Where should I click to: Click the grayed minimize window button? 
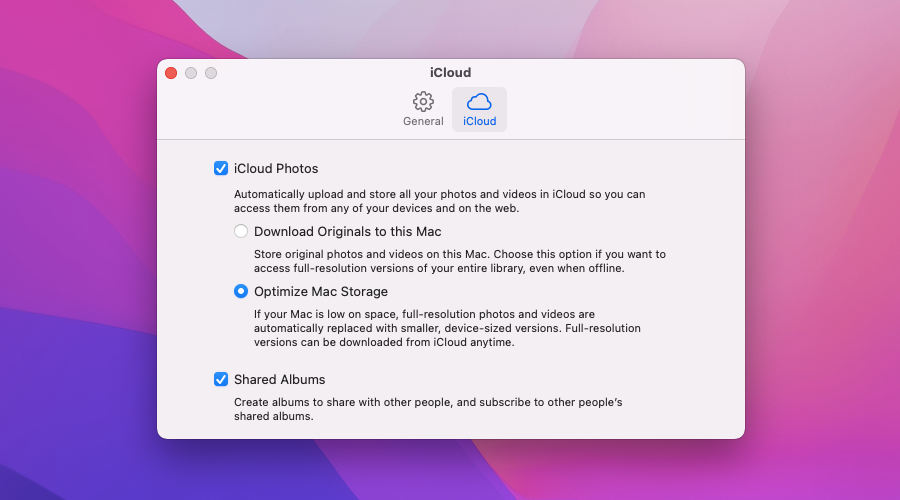click(191, 73)
